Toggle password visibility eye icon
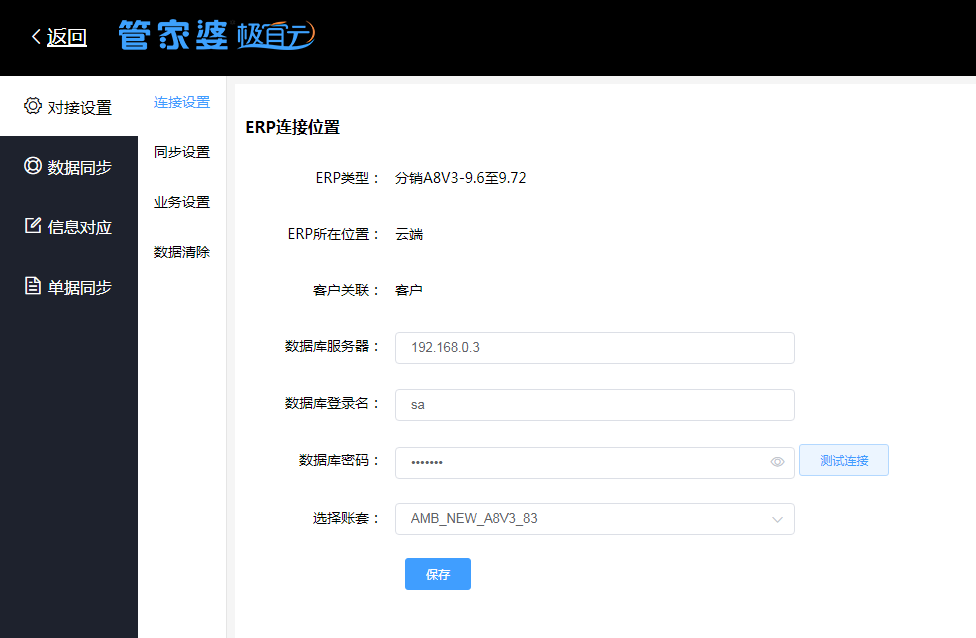This screenshot has height=638, width=976. 777,462
